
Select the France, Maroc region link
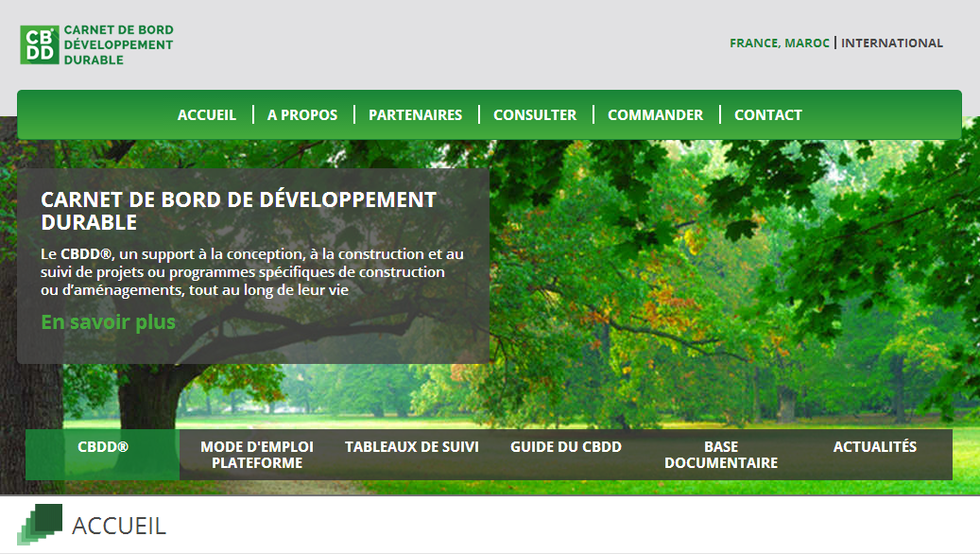coord(779,43)
